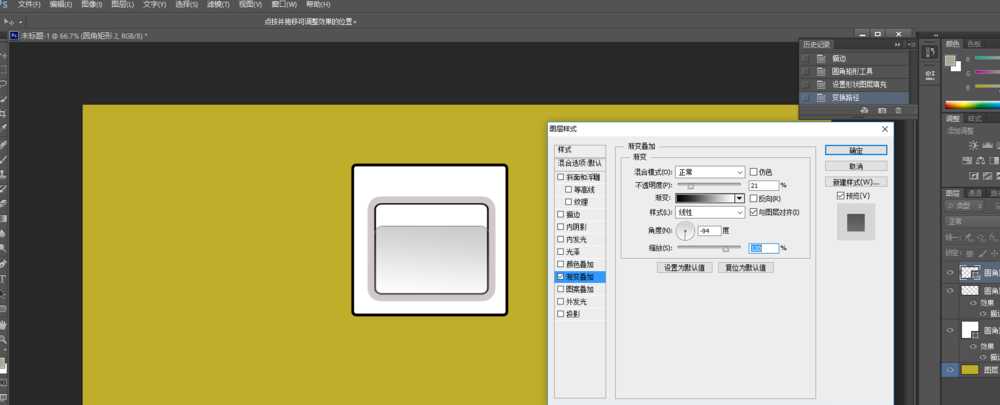Open the 文件(F) menu

click(x=29, y=5)
